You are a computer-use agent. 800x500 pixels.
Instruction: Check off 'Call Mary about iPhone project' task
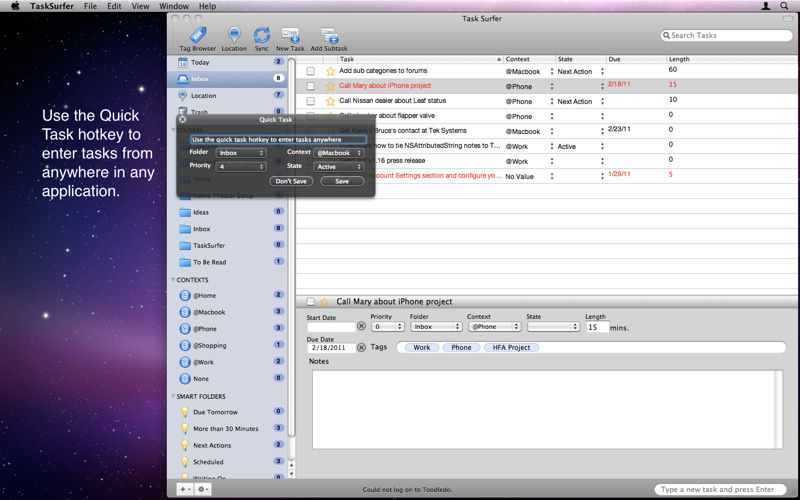310,86
